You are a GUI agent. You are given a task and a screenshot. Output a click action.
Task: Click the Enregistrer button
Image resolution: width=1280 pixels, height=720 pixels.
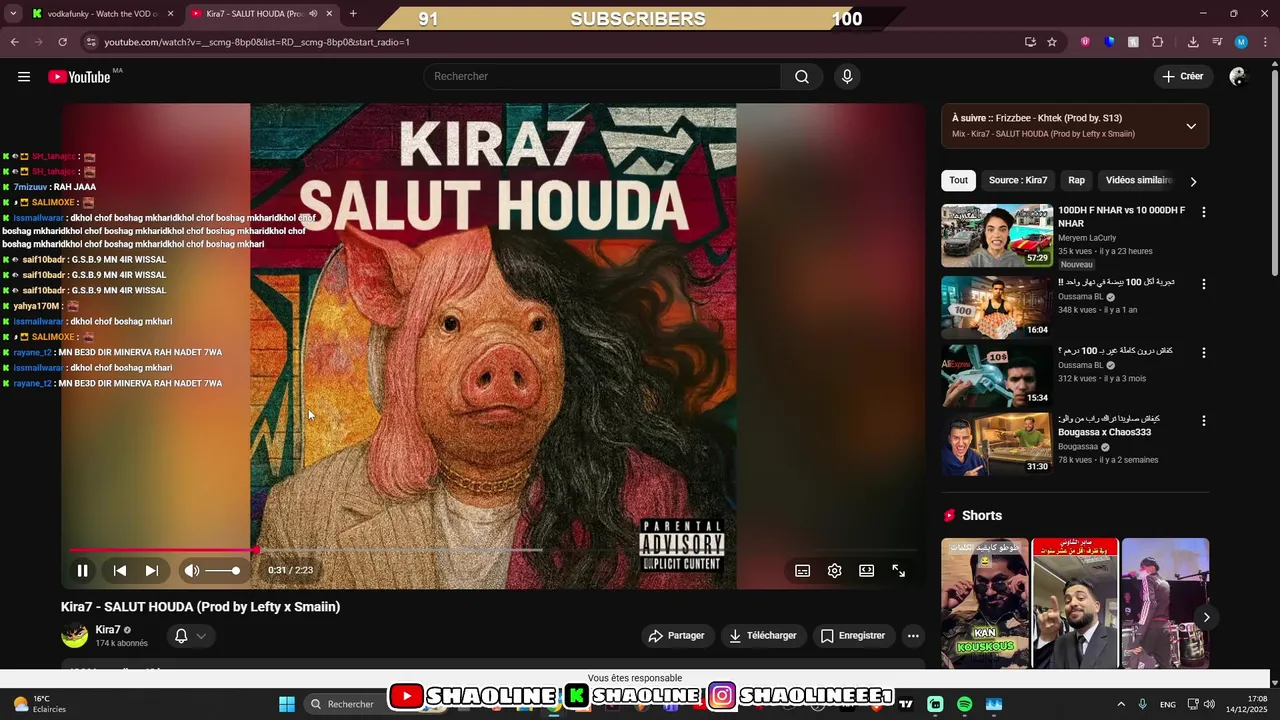(853, 636)
